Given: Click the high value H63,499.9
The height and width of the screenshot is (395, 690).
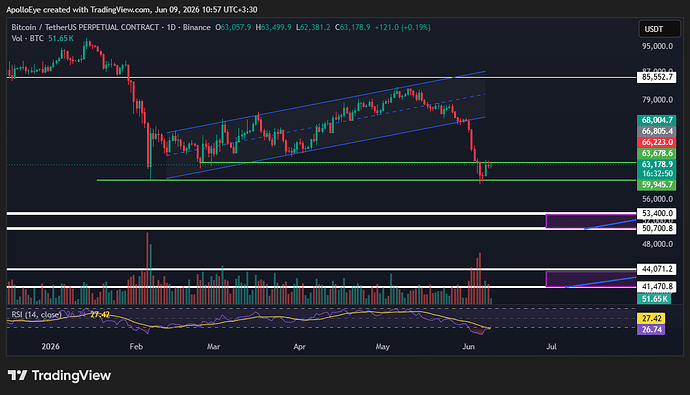Looking at the screenshot, I should tap(273, 27).
